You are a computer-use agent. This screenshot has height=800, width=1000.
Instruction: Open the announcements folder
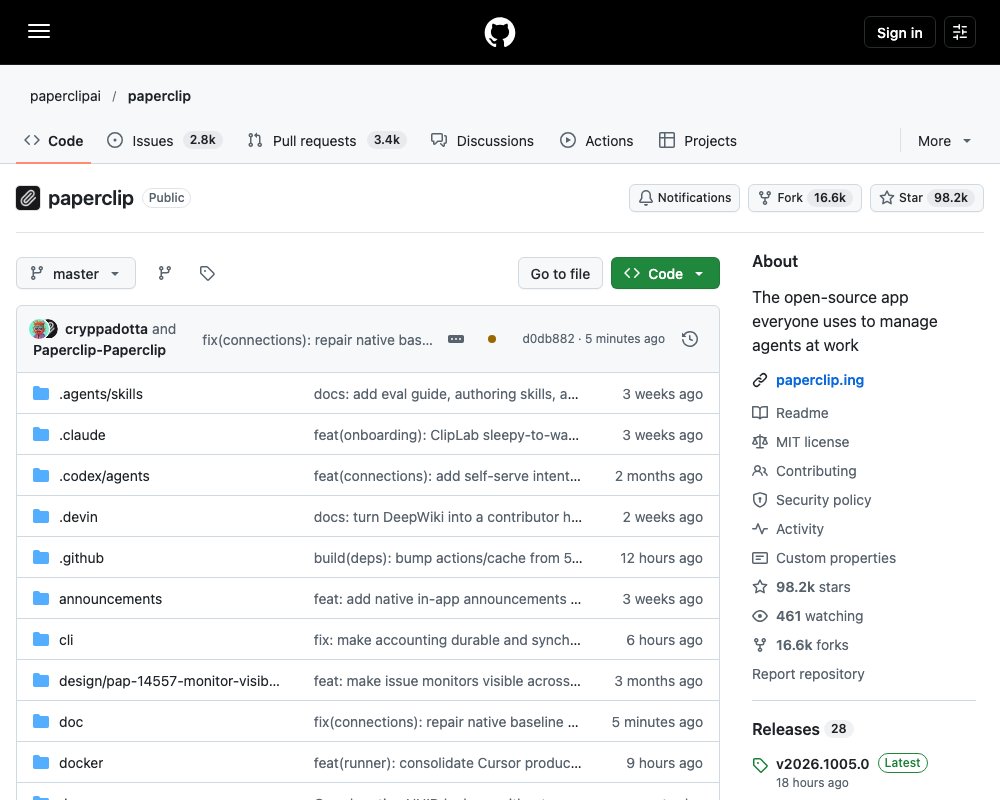pyautogui.click(x=110, y=599)
